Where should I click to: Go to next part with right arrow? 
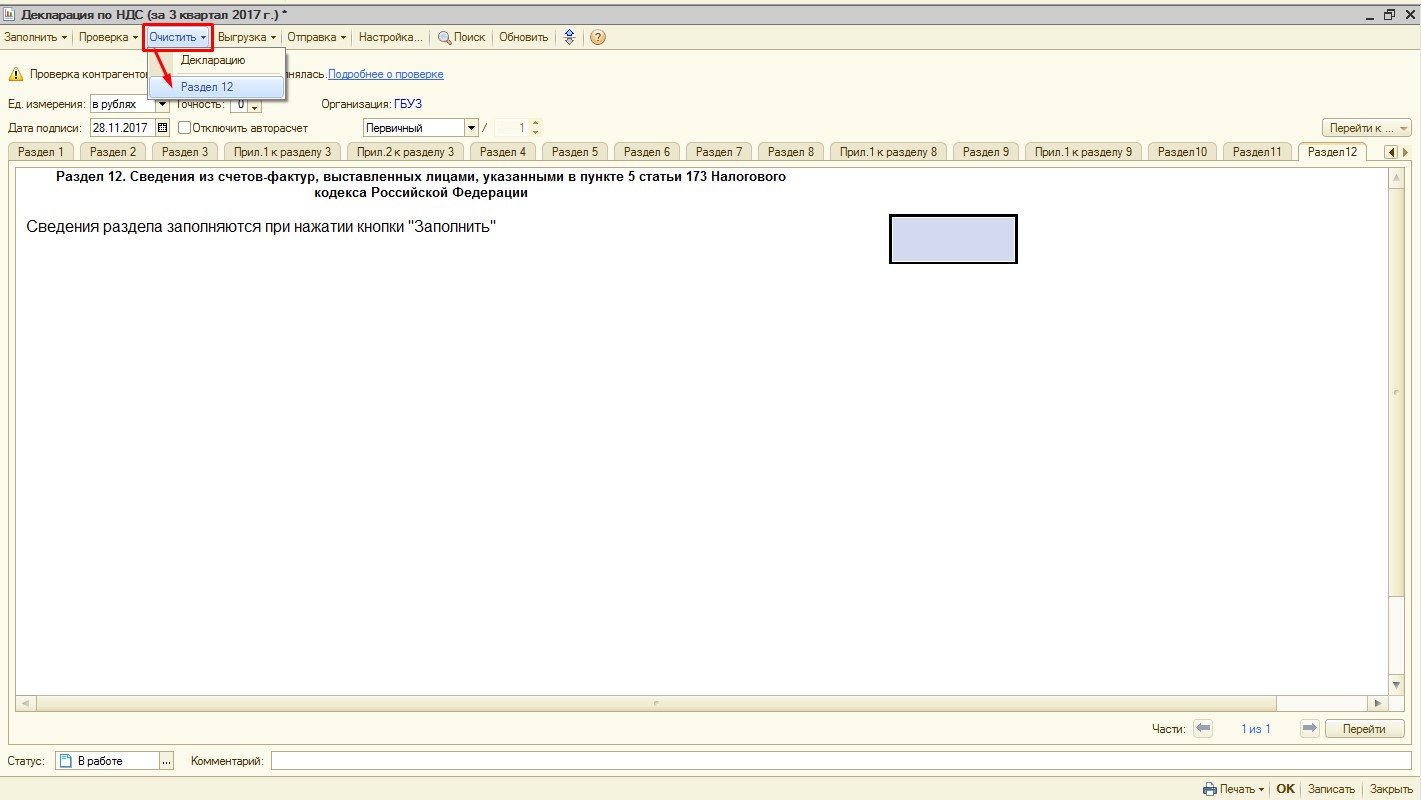pos(1309,729)
